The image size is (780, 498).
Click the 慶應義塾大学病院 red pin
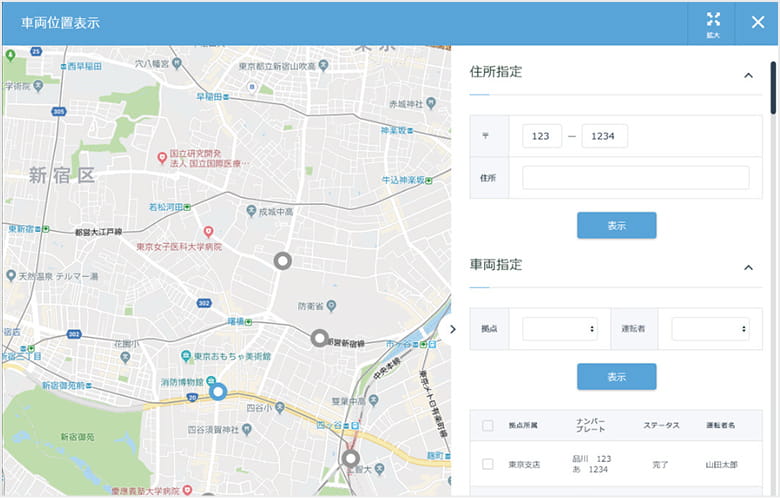[187, 490]
